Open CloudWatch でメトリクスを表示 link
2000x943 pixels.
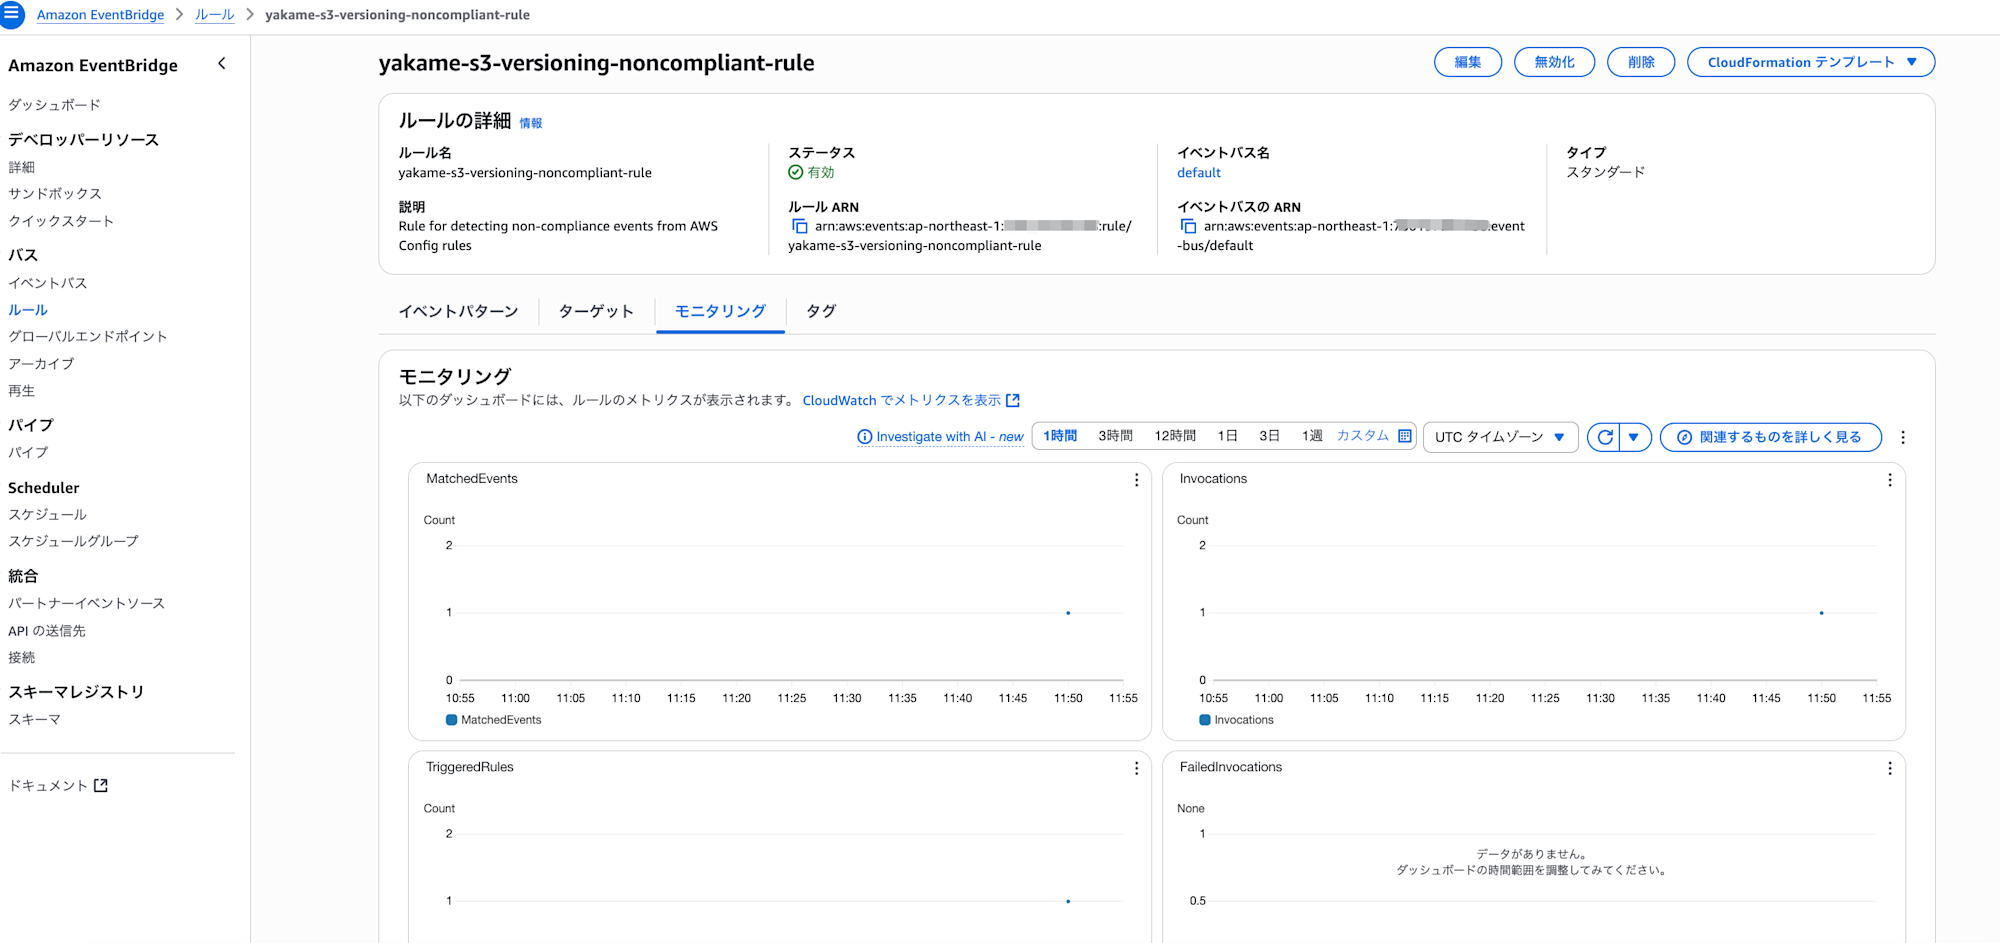pos(901,400)
